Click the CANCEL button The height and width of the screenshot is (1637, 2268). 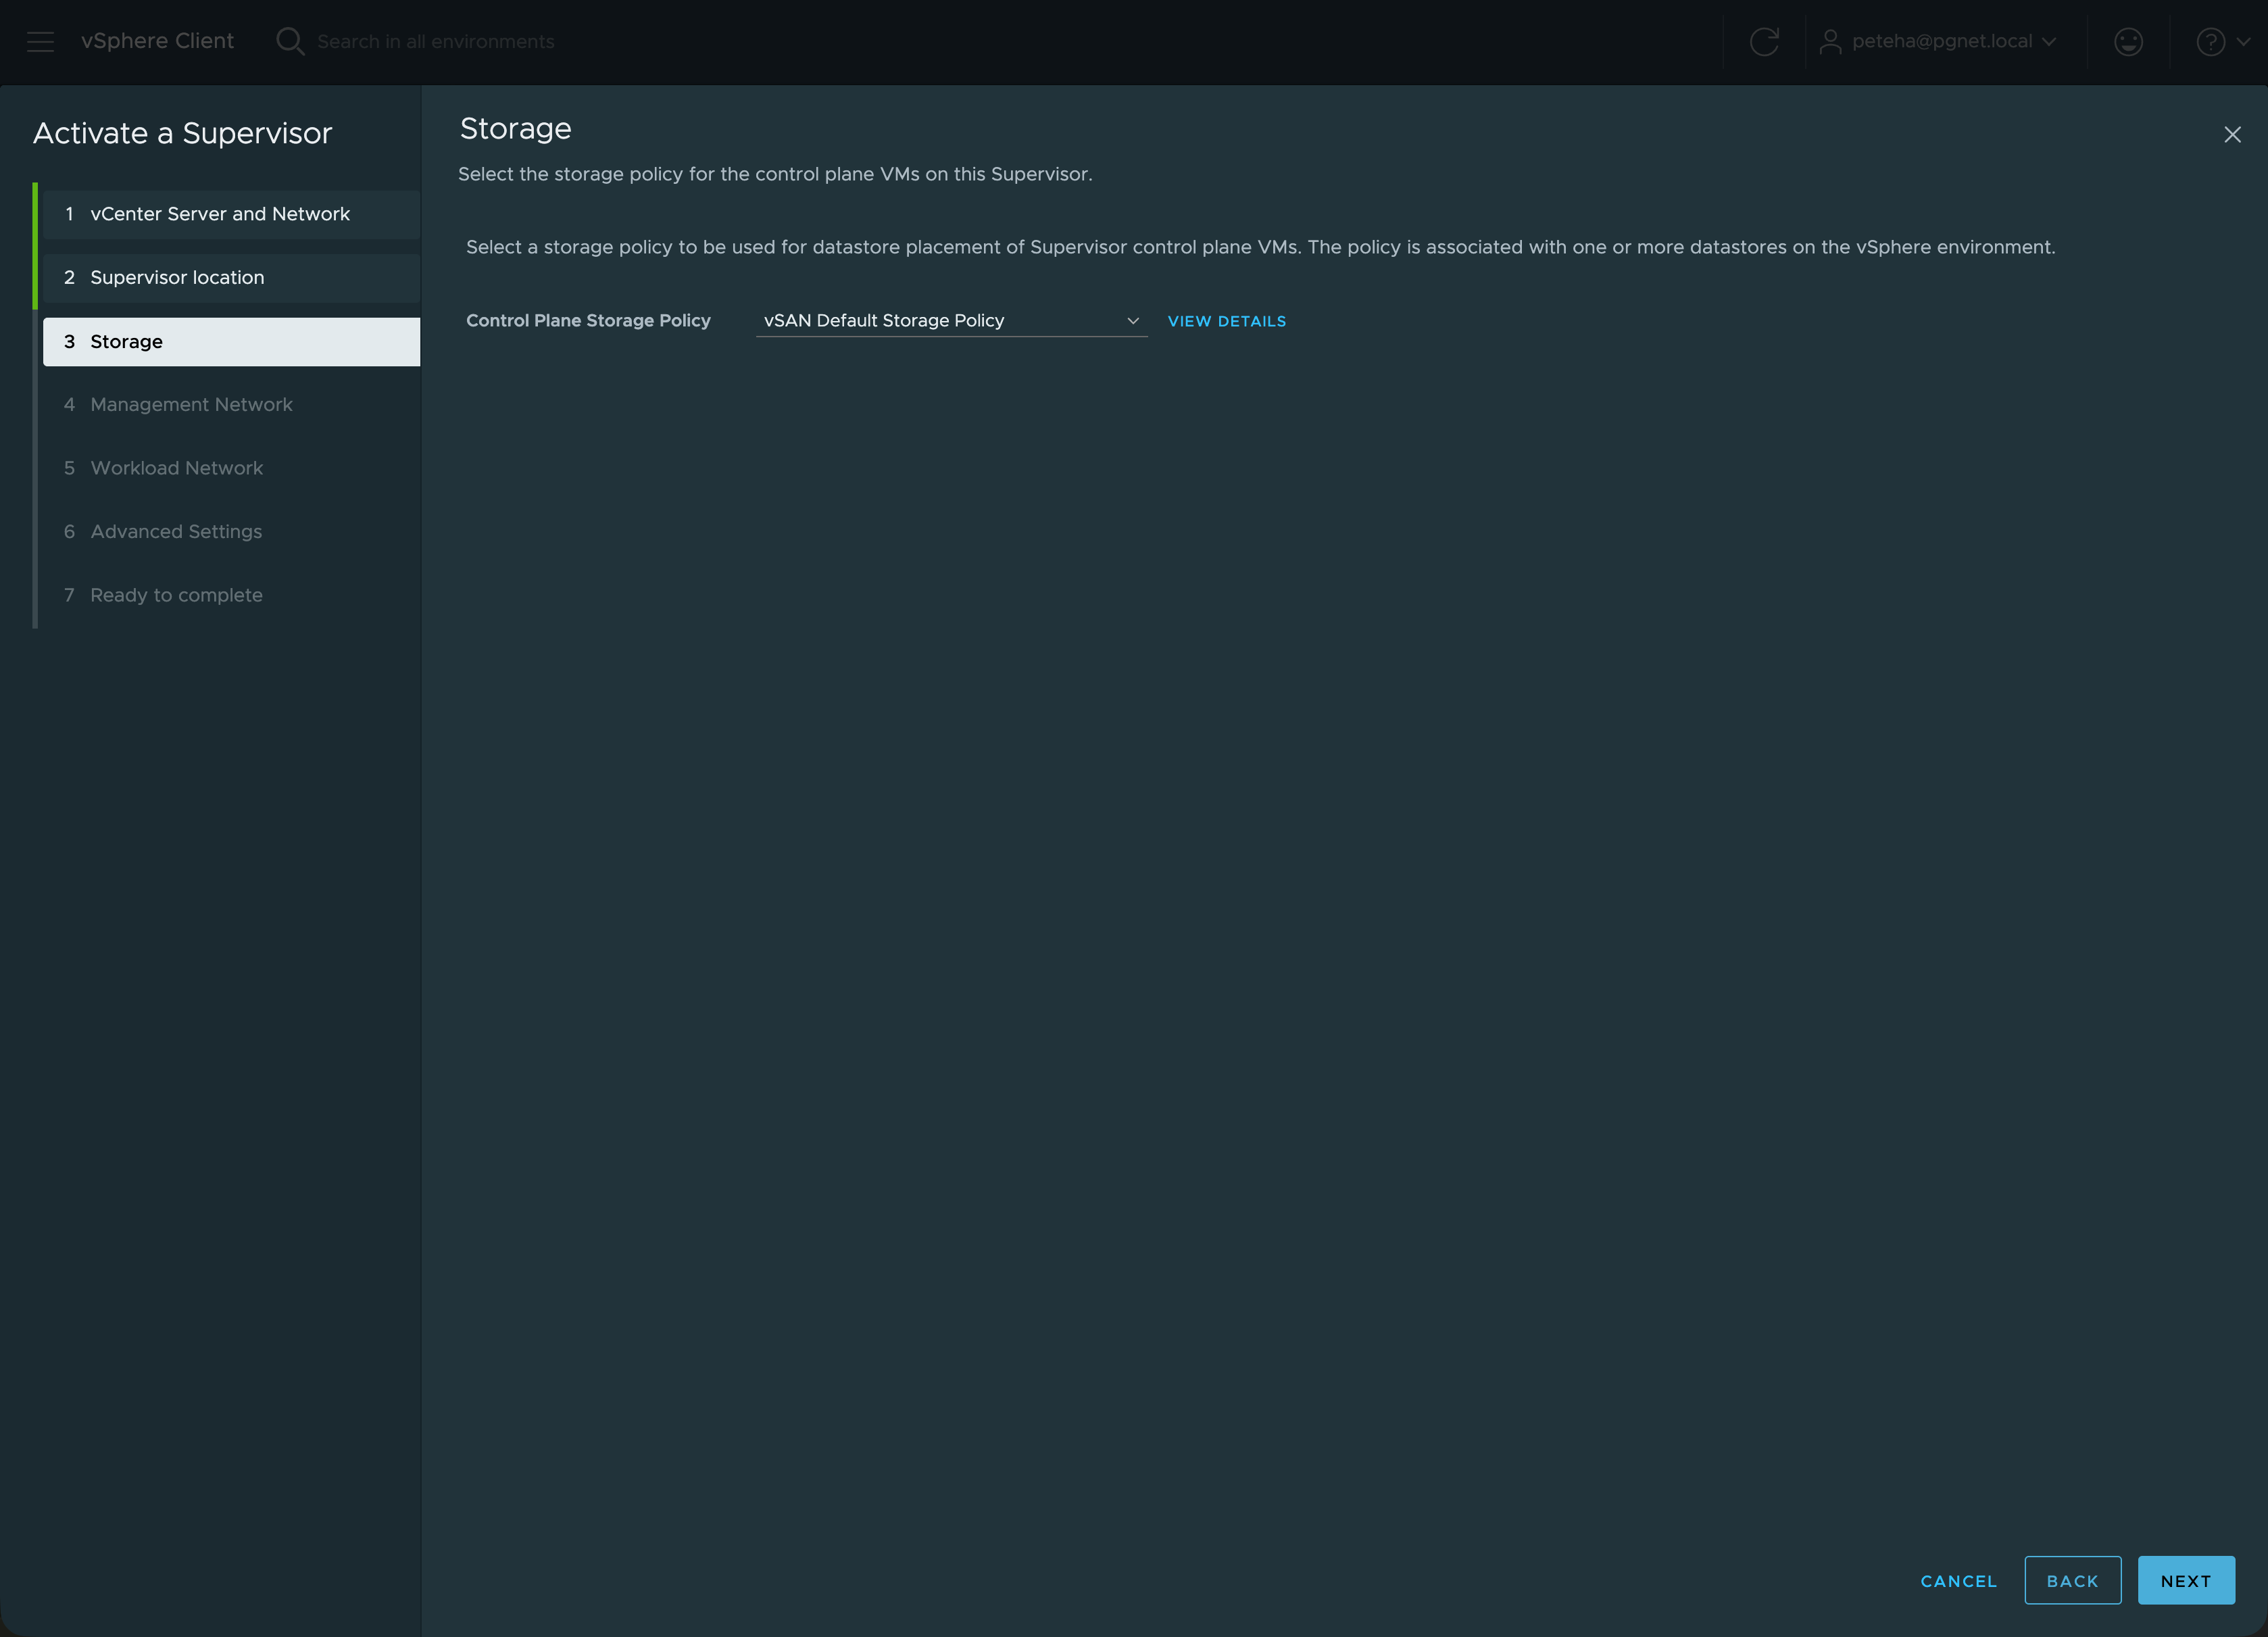tap(1958, 1581)
